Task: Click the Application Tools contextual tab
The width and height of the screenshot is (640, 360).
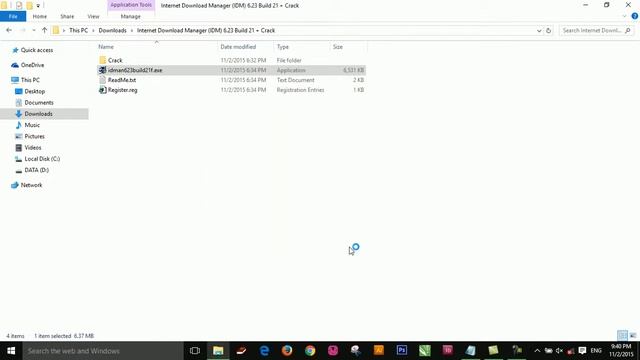Action: click(131, 5)
